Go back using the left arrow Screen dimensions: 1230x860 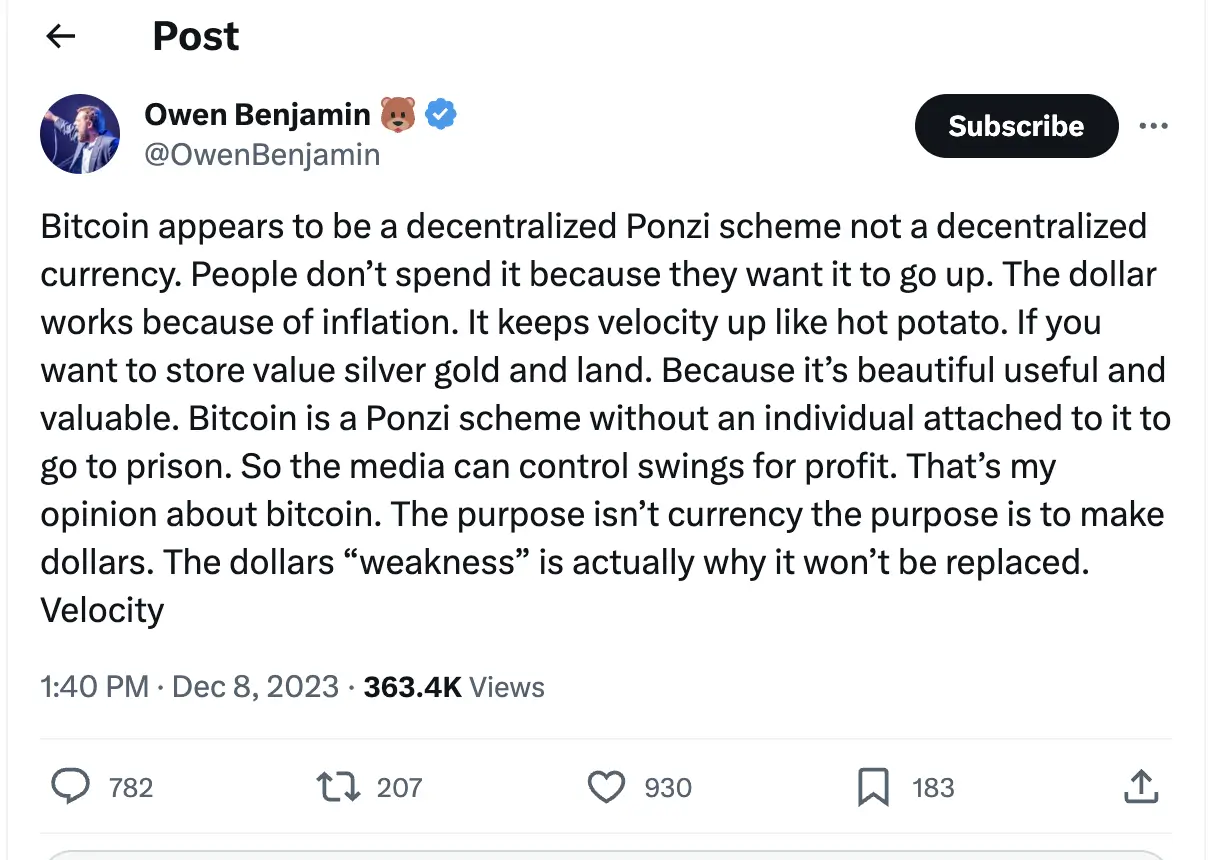61,37
